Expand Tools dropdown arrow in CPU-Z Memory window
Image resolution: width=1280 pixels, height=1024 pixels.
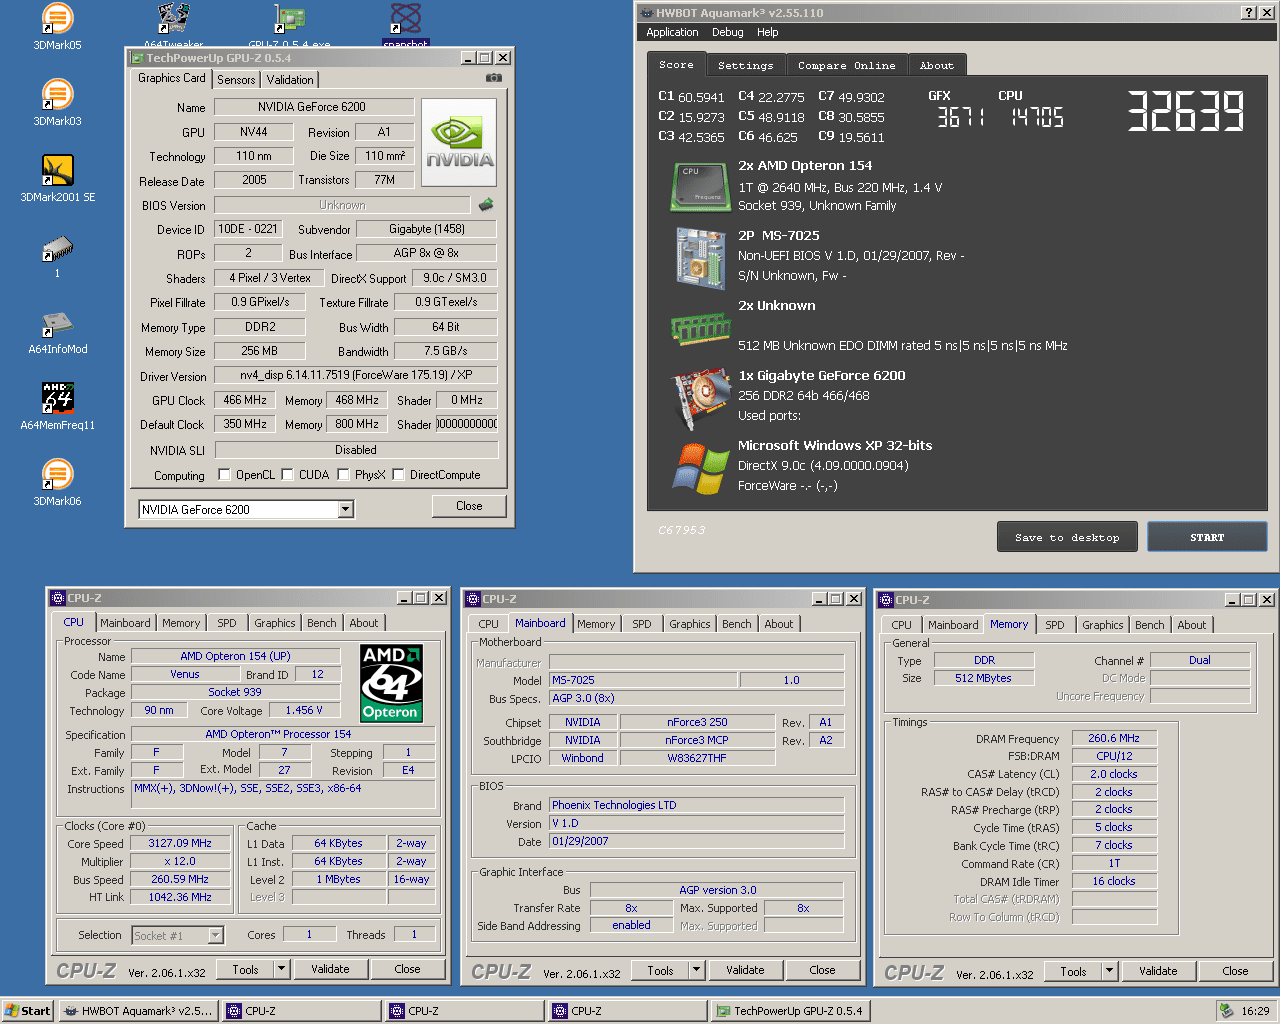(x=1109, y=971)
